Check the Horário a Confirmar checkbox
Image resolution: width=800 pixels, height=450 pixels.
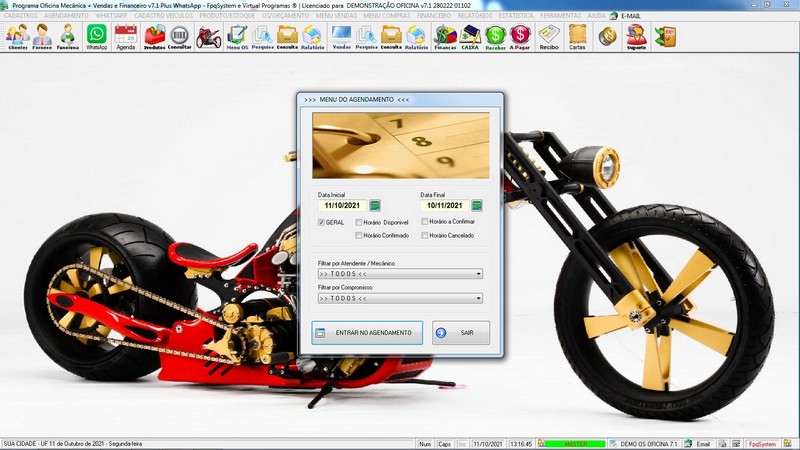point(424,221)
